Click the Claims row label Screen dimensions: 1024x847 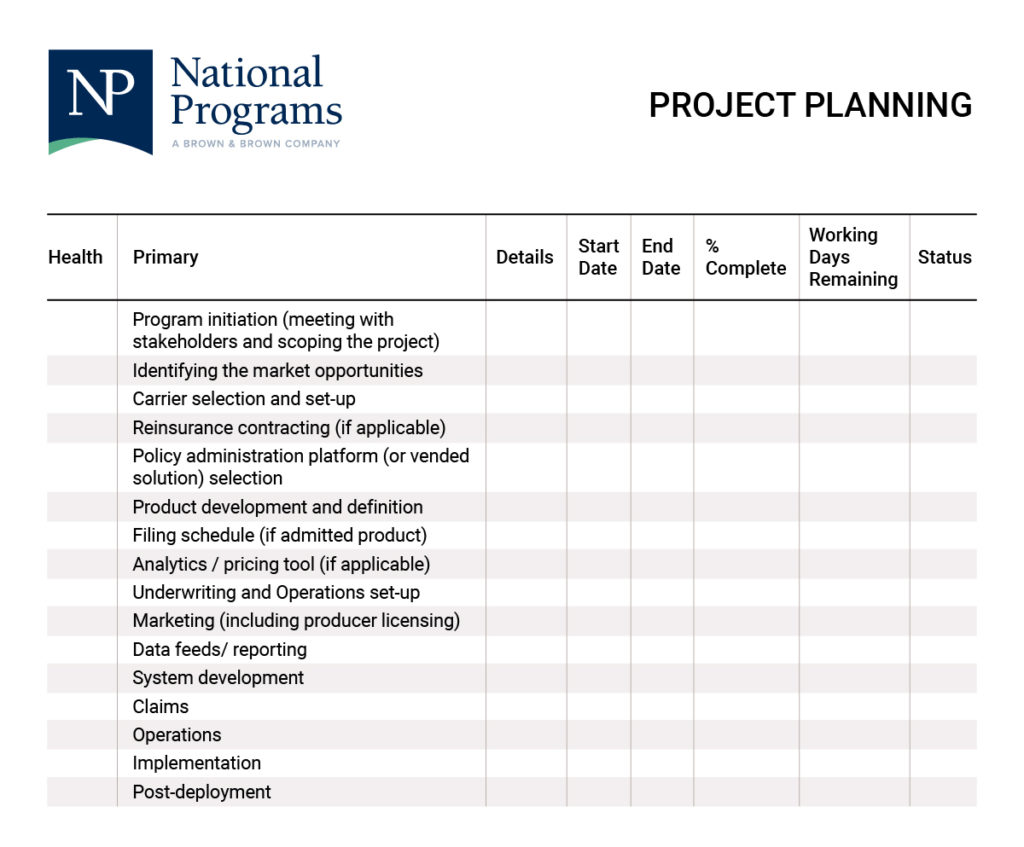point(160,706)
